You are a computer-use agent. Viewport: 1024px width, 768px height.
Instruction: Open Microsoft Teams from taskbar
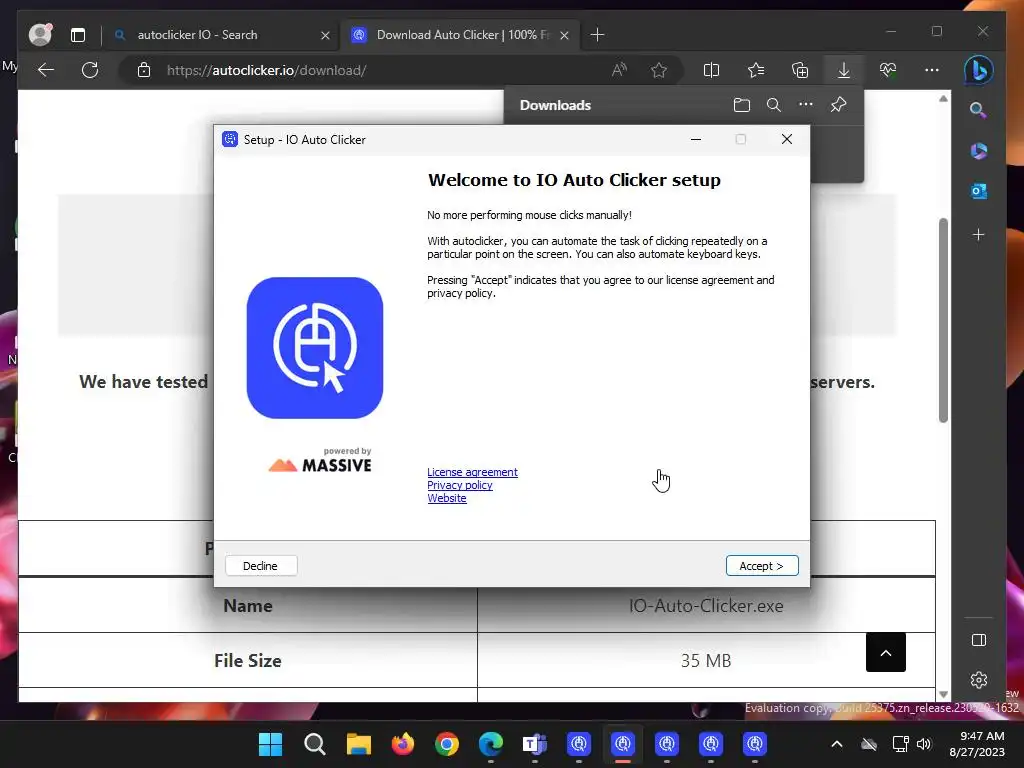click(535, 744)
